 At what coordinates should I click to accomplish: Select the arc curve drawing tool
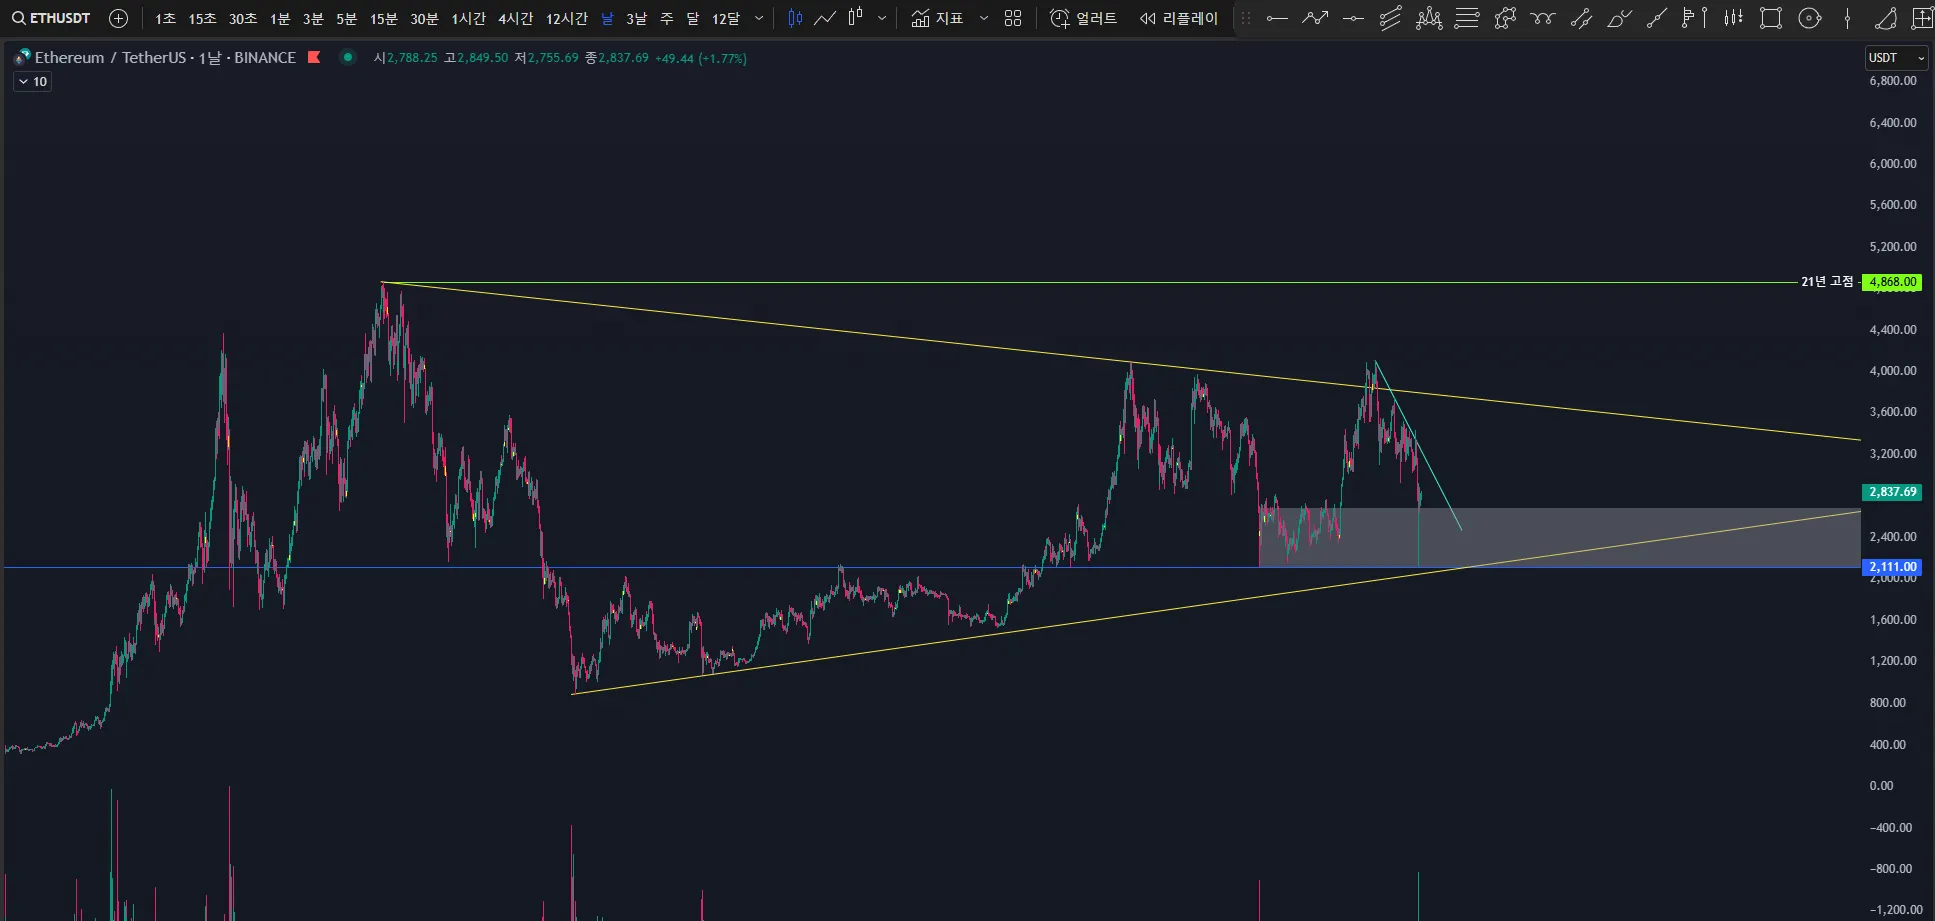coord(1885,18)
